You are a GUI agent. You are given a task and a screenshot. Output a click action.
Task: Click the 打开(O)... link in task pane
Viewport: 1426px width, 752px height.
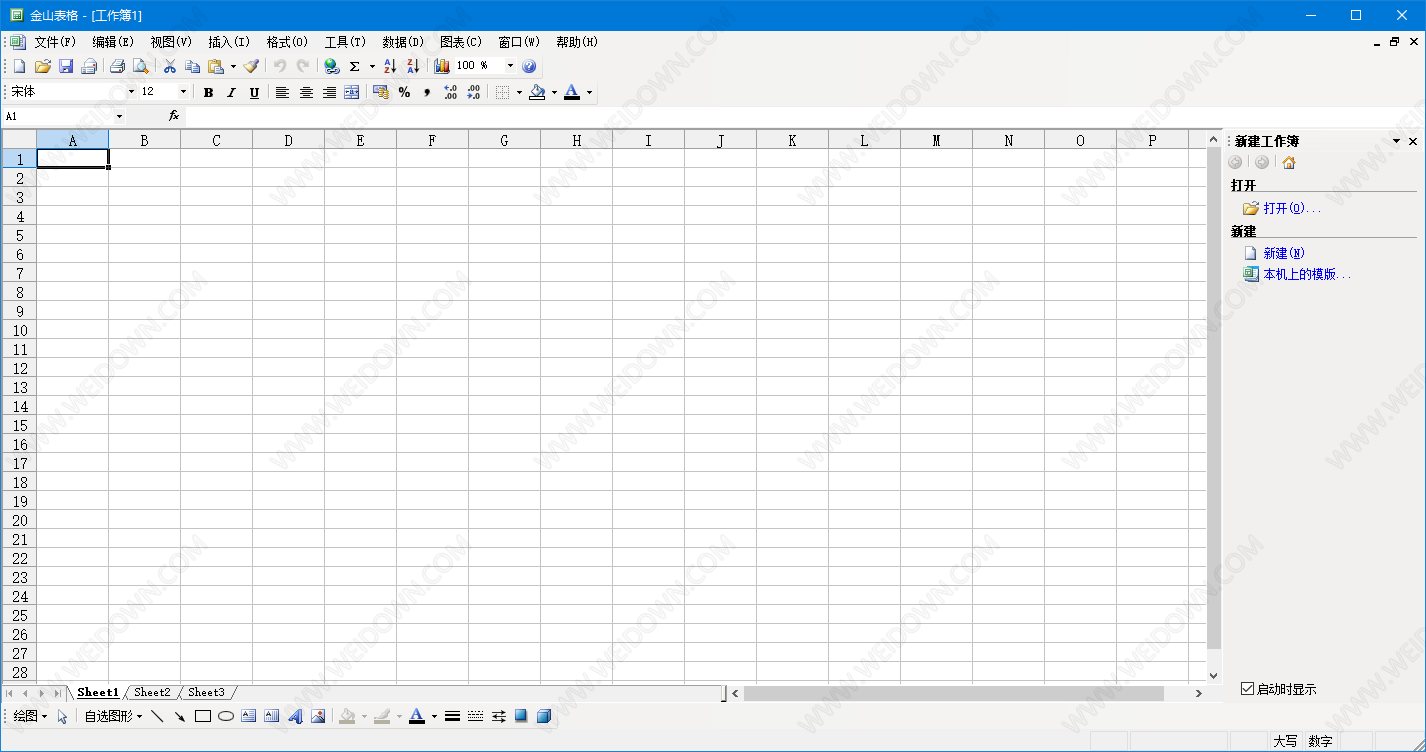pyautogui.click(x=1292, y=208)
